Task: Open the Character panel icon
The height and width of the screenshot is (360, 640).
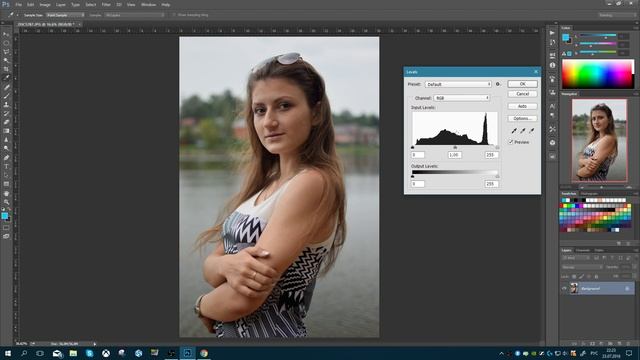Action: 552,106
